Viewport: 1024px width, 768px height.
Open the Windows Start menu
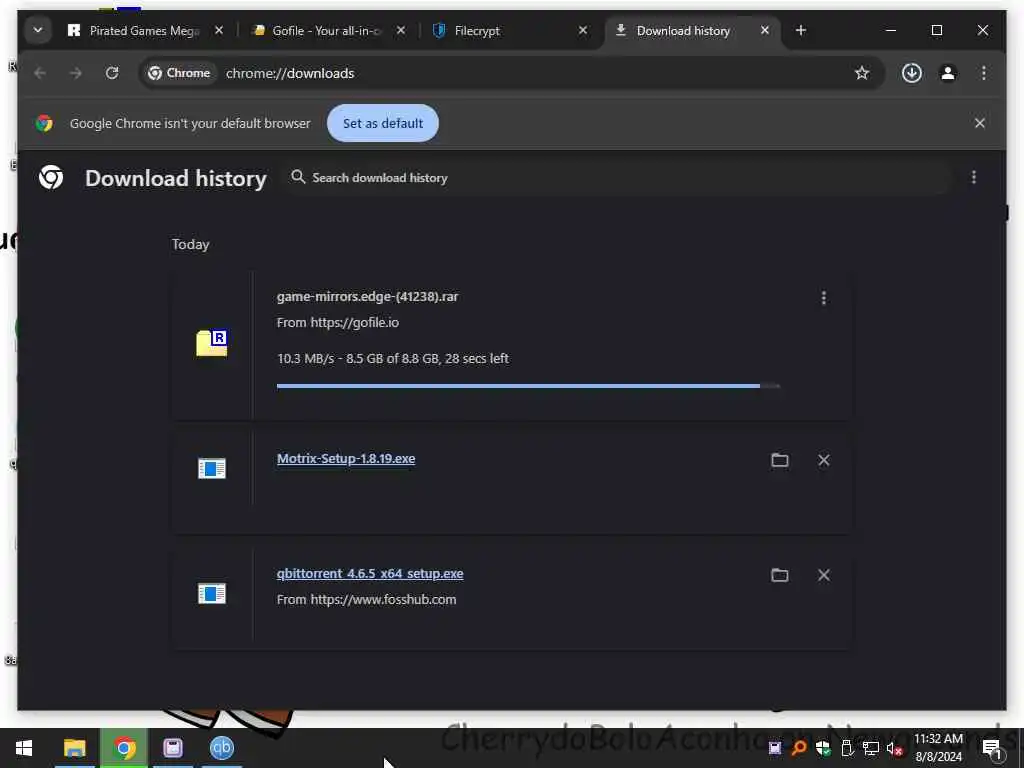(24, 748)
